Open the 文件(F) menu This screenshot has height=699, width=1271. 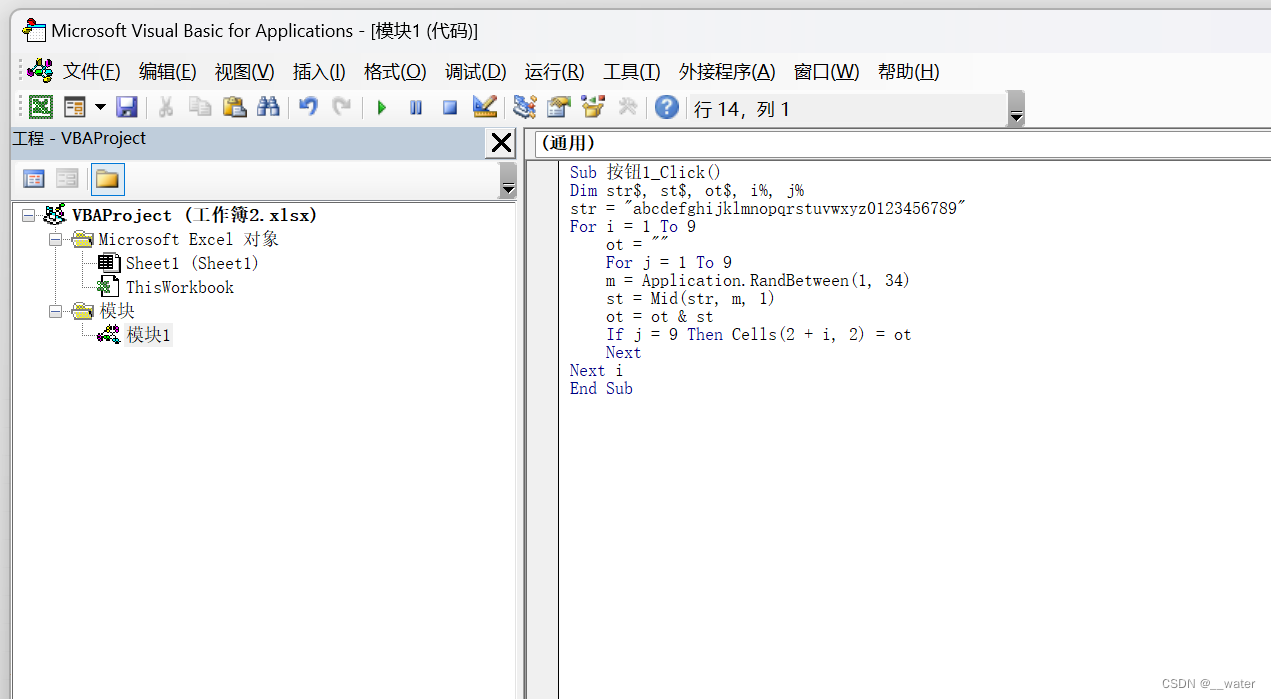(91, 72)
